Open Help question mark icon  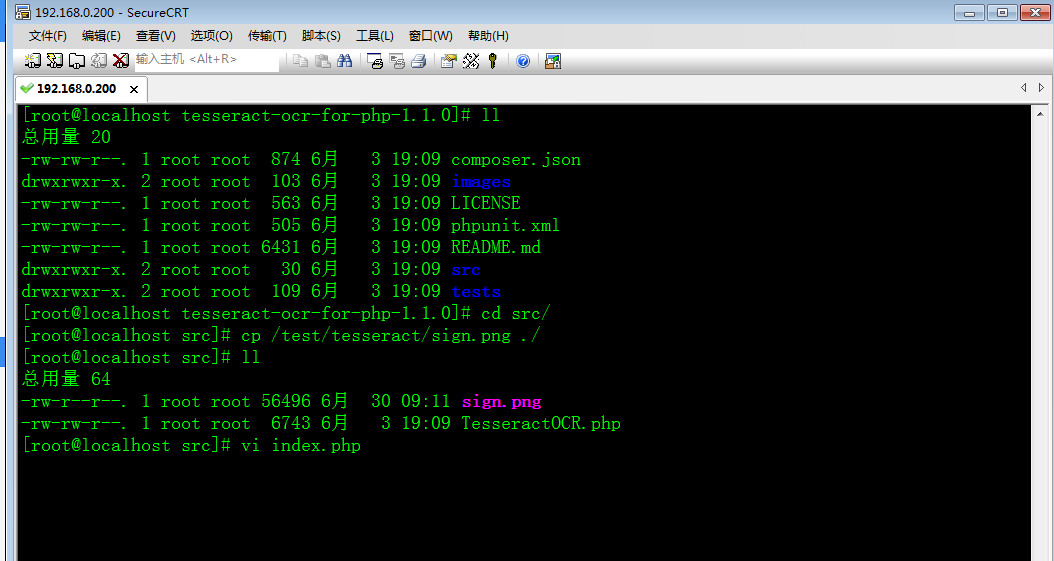click(523, 61)
